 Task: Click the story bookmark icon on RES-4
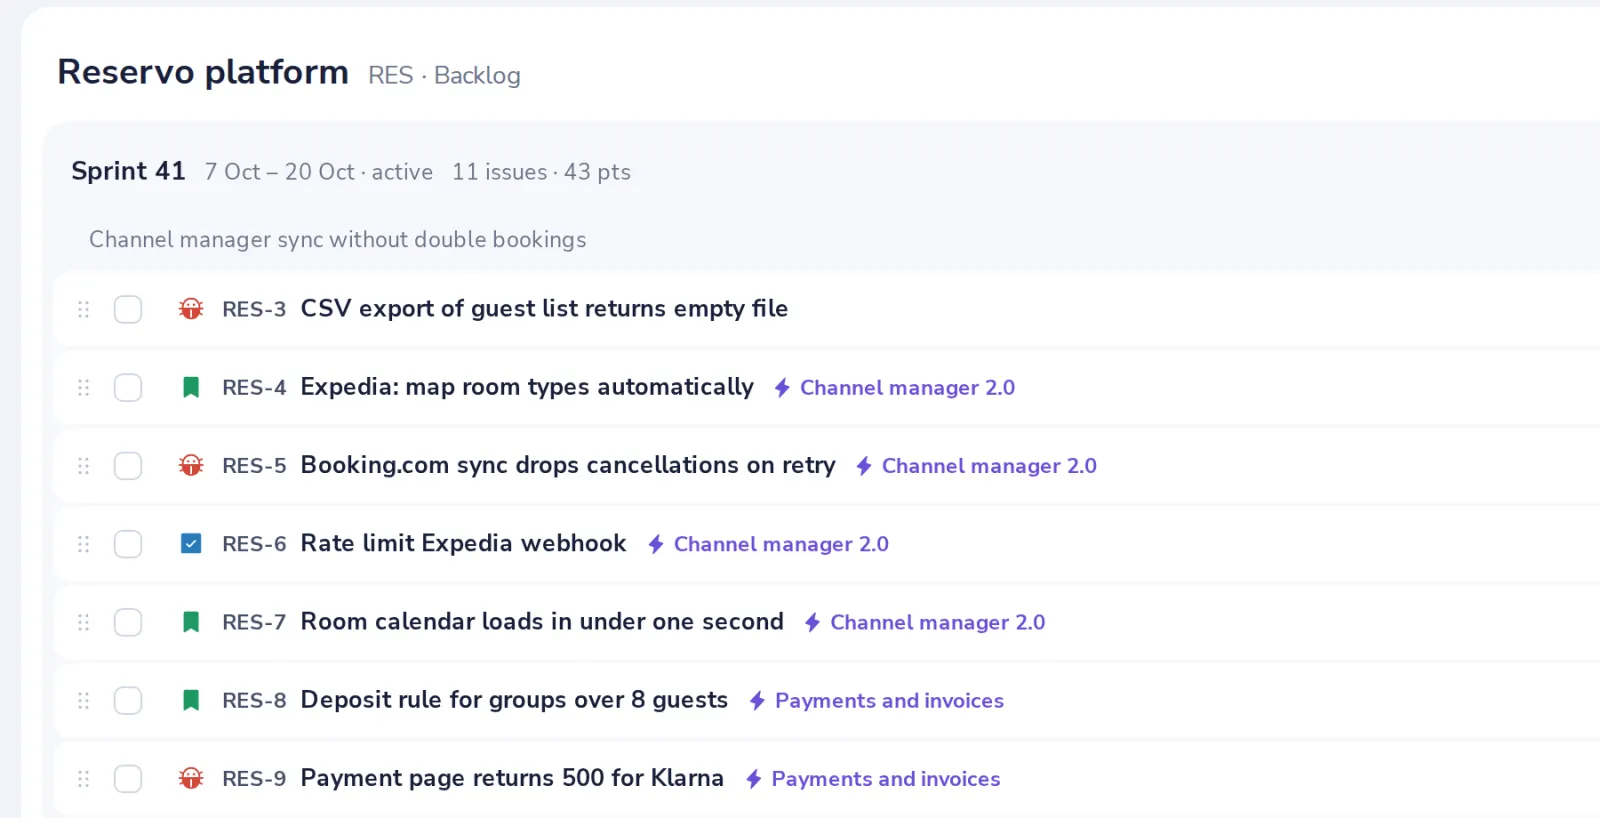click(191, 387)
